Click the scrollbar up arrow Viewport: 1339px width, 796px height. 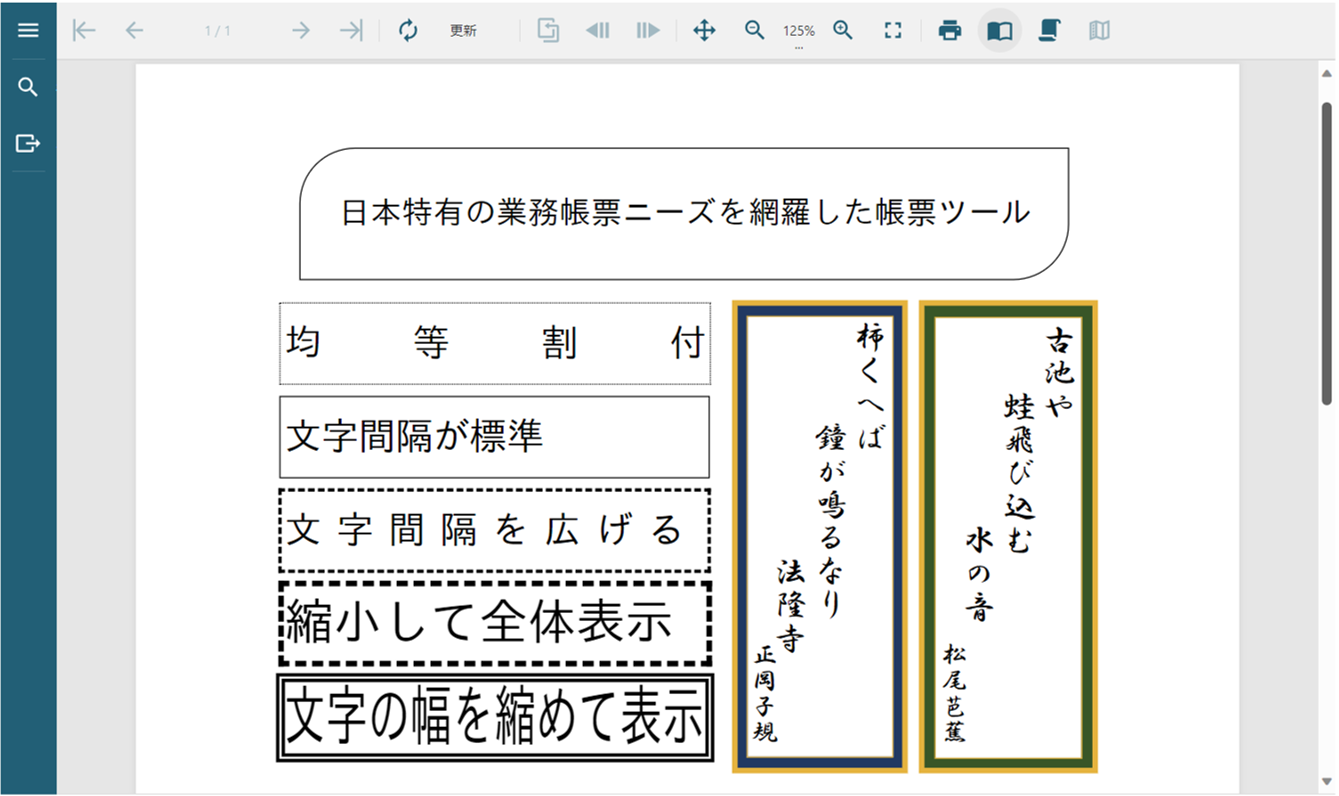1327,72
